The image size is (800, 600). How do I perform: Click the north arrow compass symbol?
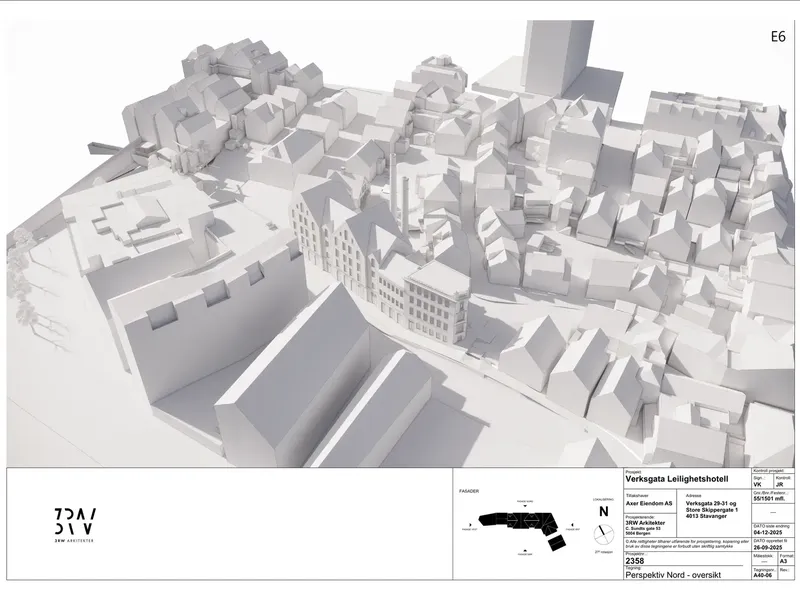coord(604,534)
